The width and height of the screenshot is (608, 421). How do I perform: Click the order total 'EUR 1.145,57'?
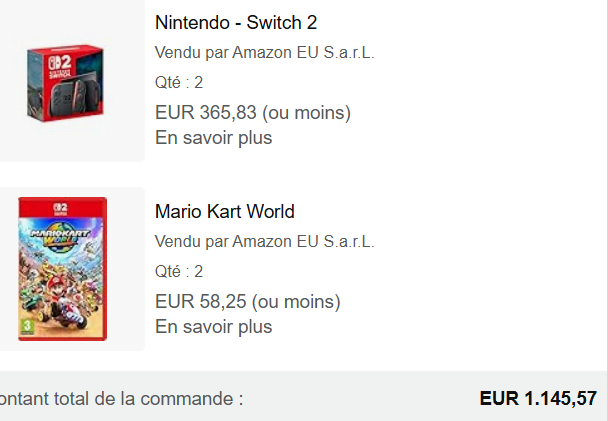[x=538, y=399]
